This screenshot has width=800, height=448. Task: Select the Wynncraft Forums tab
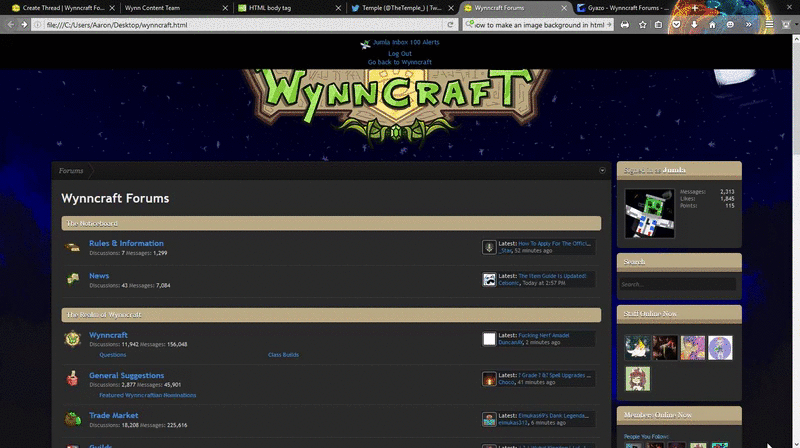(514, 8)
